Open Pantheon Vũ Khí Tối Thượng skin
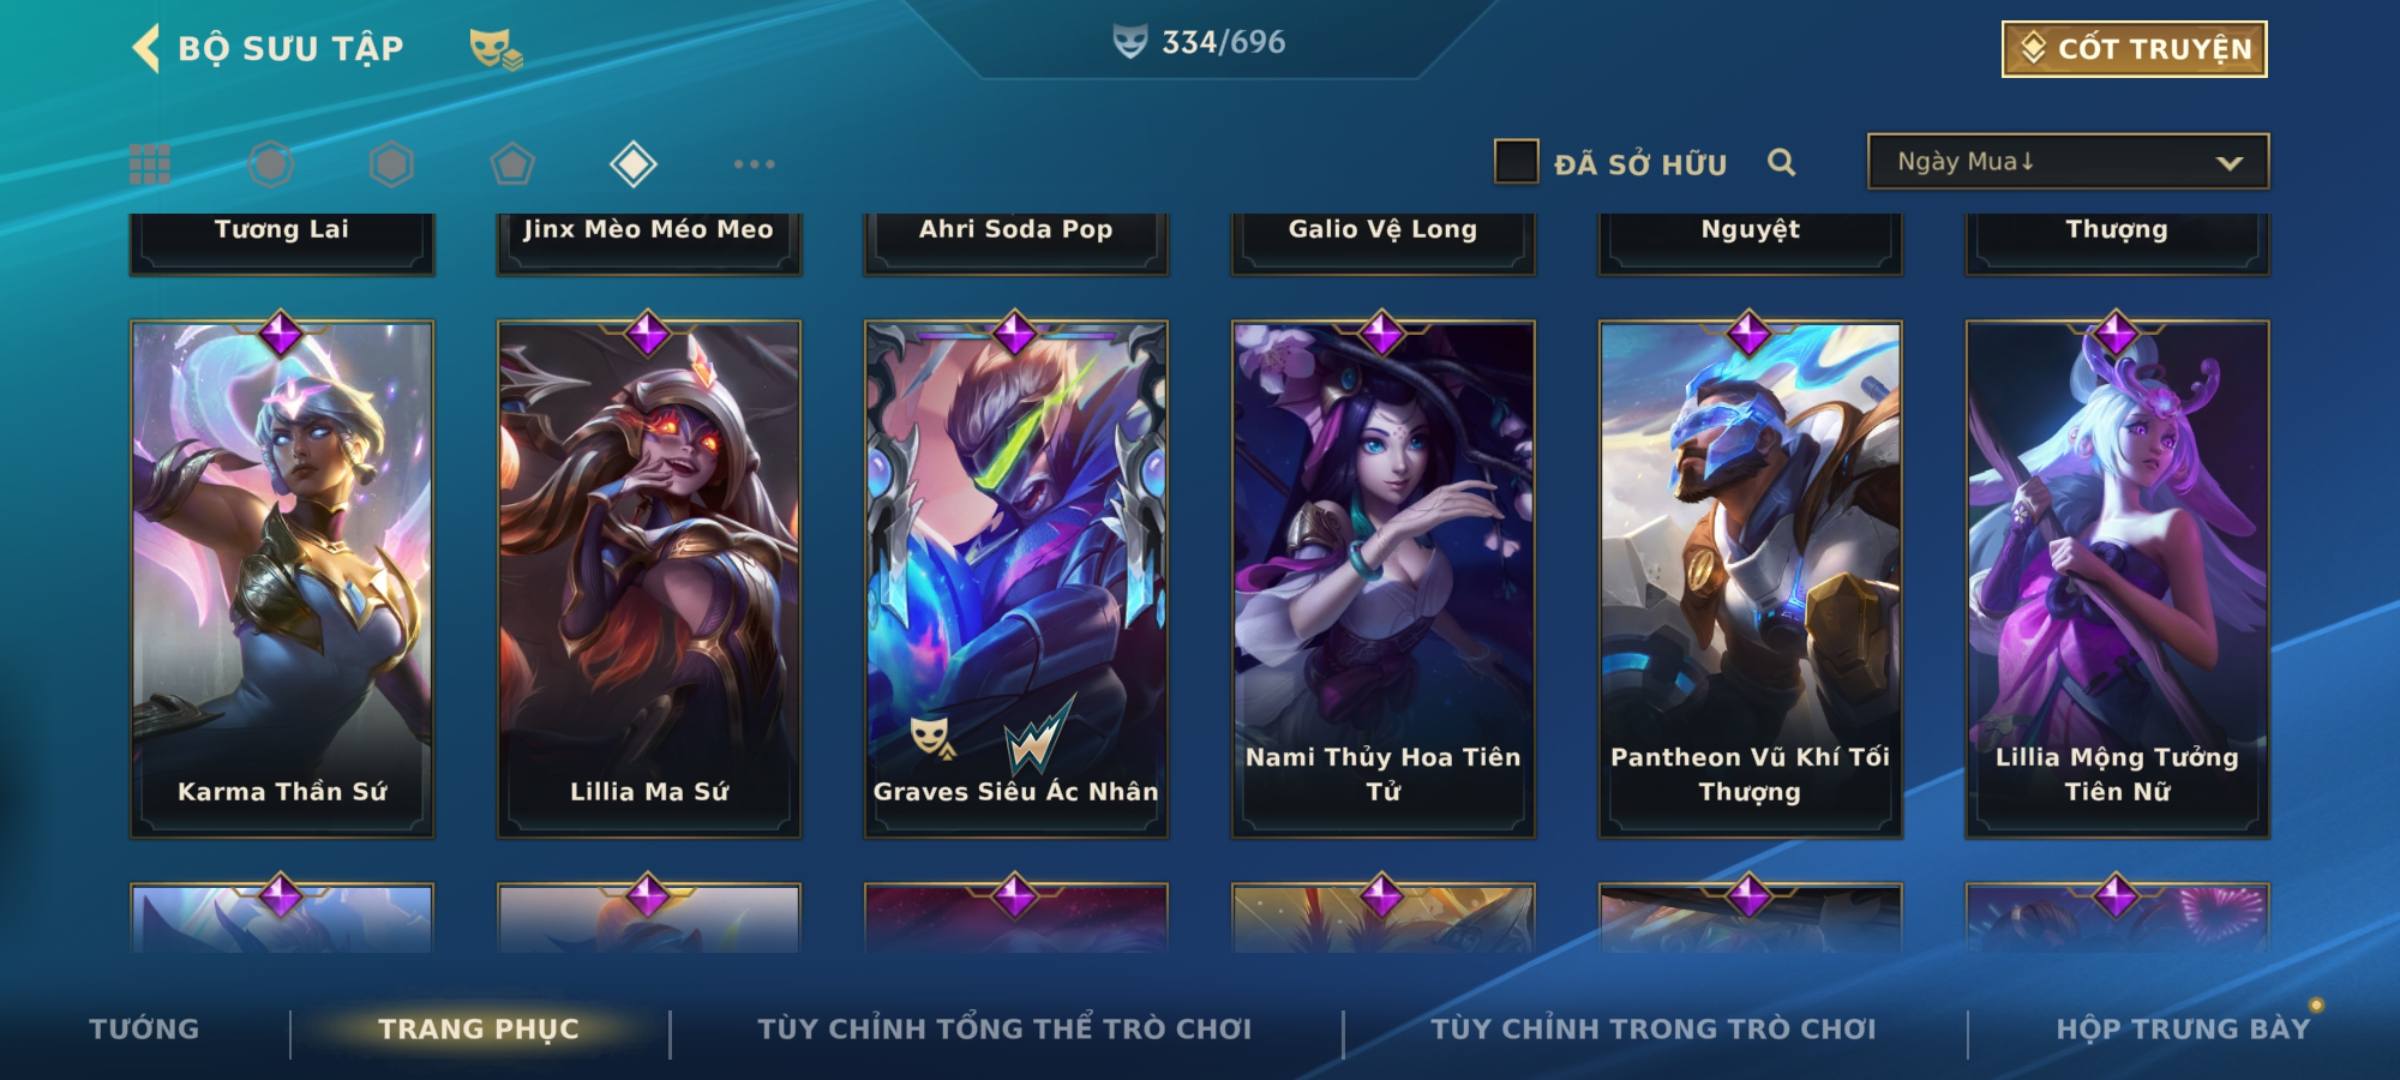The width and height of the screenshot is (2400, 1080). pyautogui.click(x=1750, y=579)
